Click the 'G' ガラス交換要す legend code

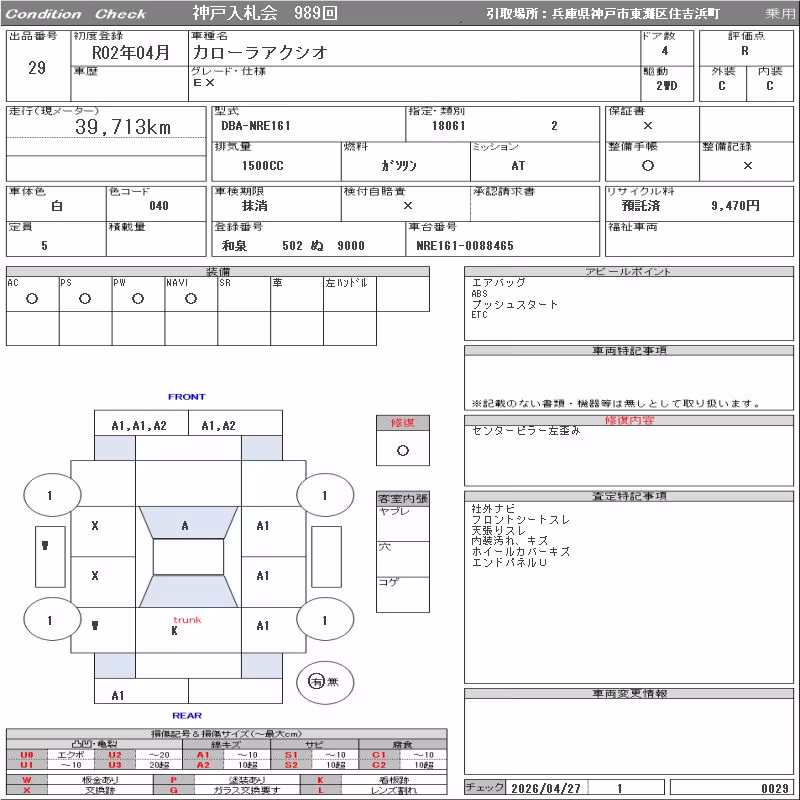click(x=174, y=790)
